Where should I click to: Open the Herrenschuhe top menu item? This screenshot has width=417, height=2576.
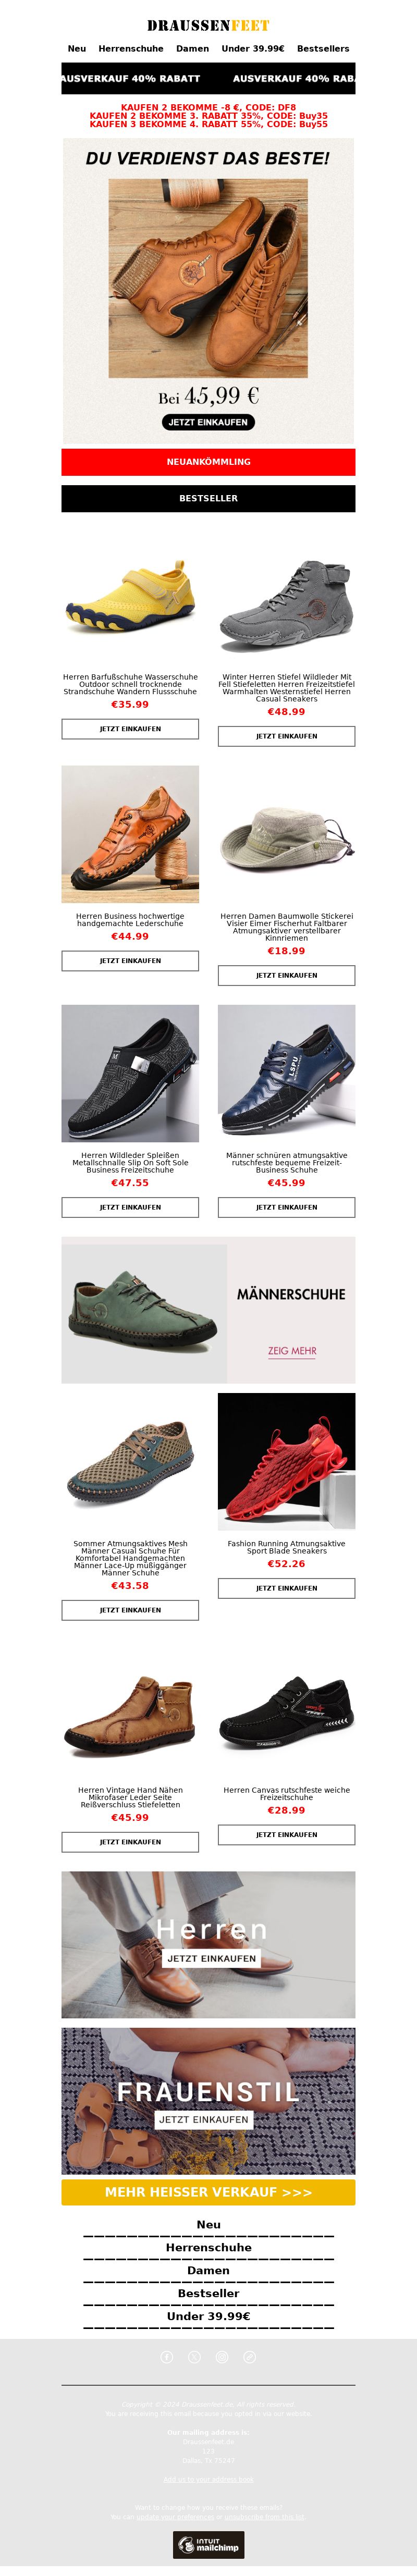click(x=131, y=48)
